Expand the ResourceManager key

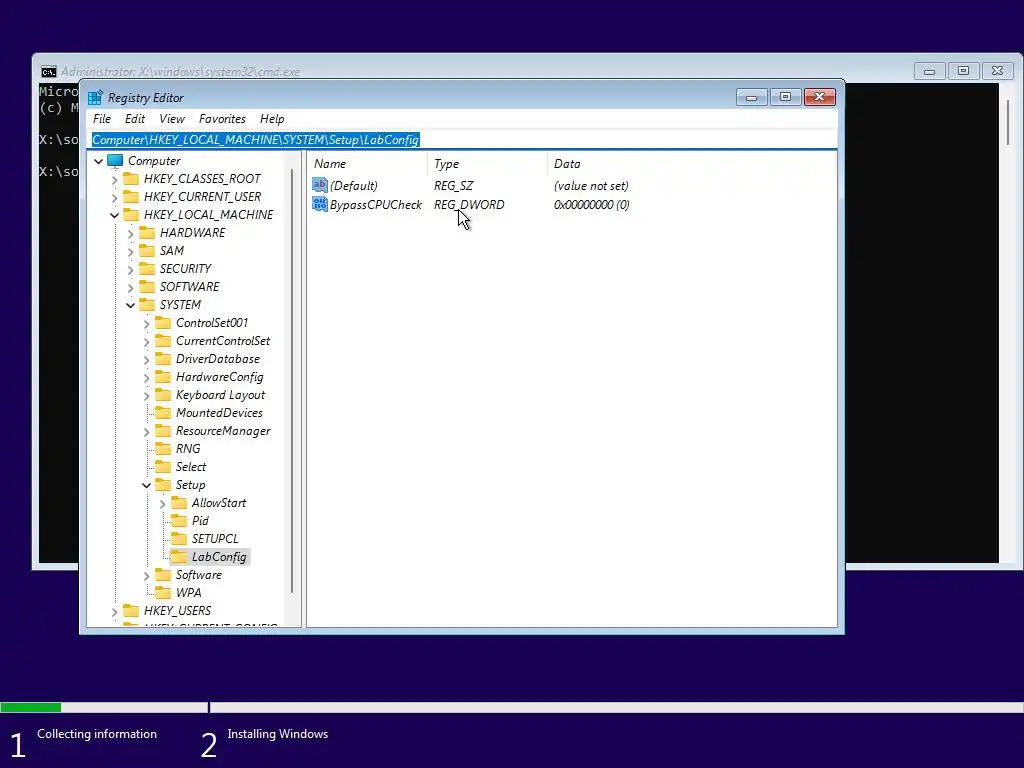146,432
